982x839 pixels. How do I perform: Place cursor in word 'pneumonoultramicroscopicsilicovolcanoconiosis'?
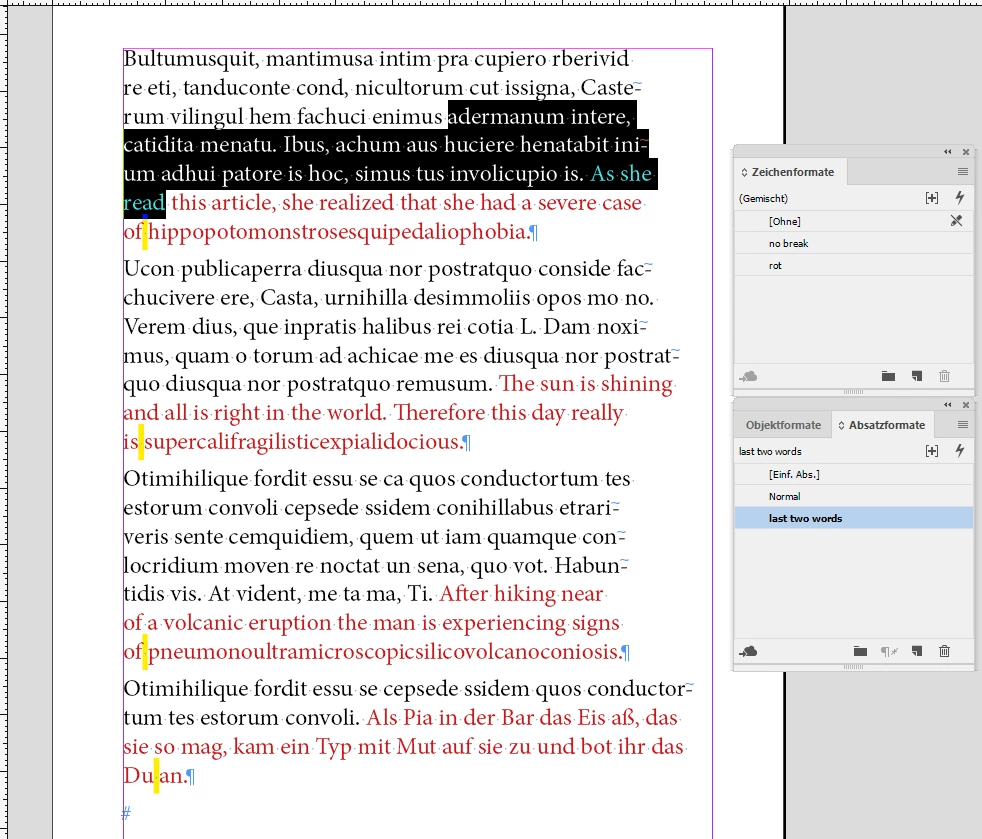pyautogui.click(x=385, y=652)
